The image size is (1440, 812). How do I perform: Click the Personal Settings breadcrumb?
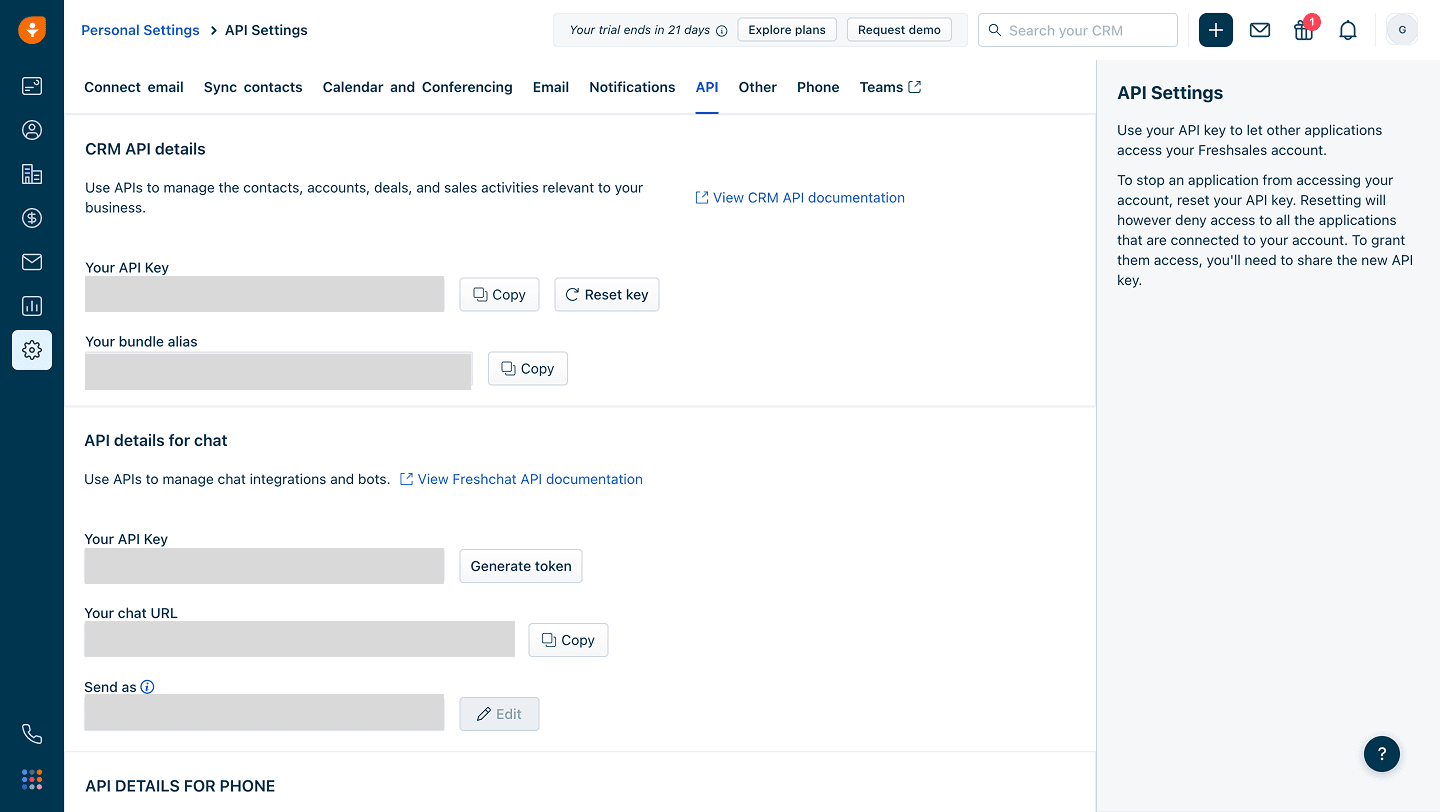point(140,30)
